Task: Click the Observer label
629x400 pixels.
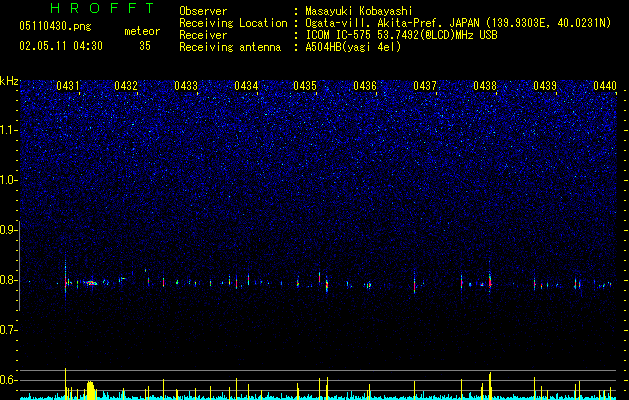Action: (x=203, y=11)
